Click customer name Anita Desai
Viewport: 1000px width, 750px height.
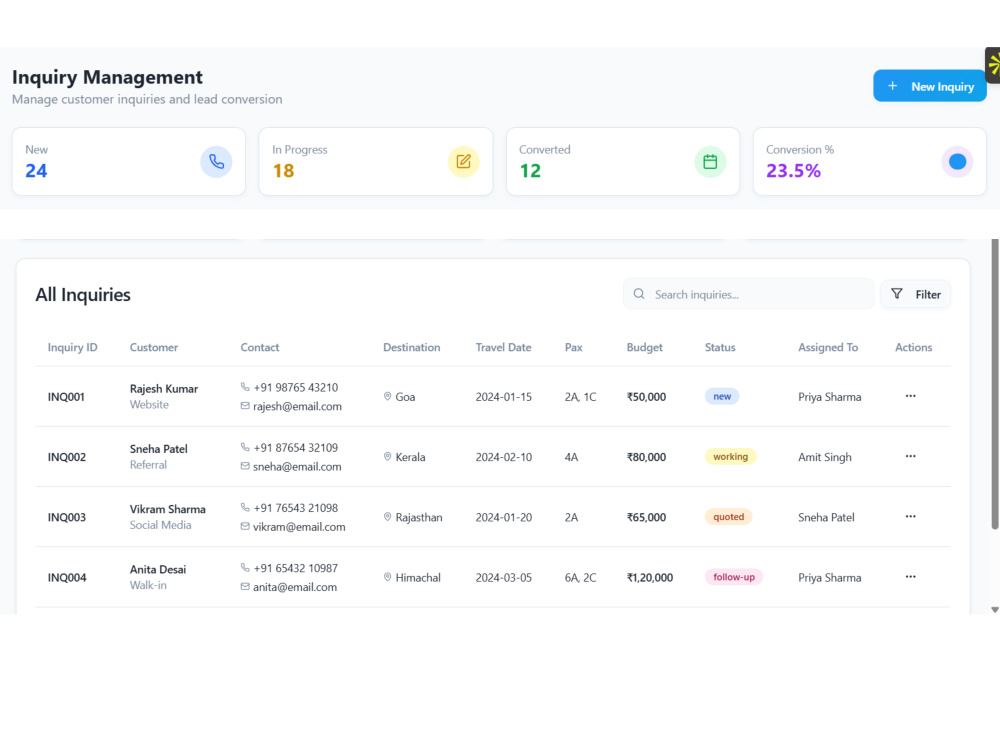[158, 569]
